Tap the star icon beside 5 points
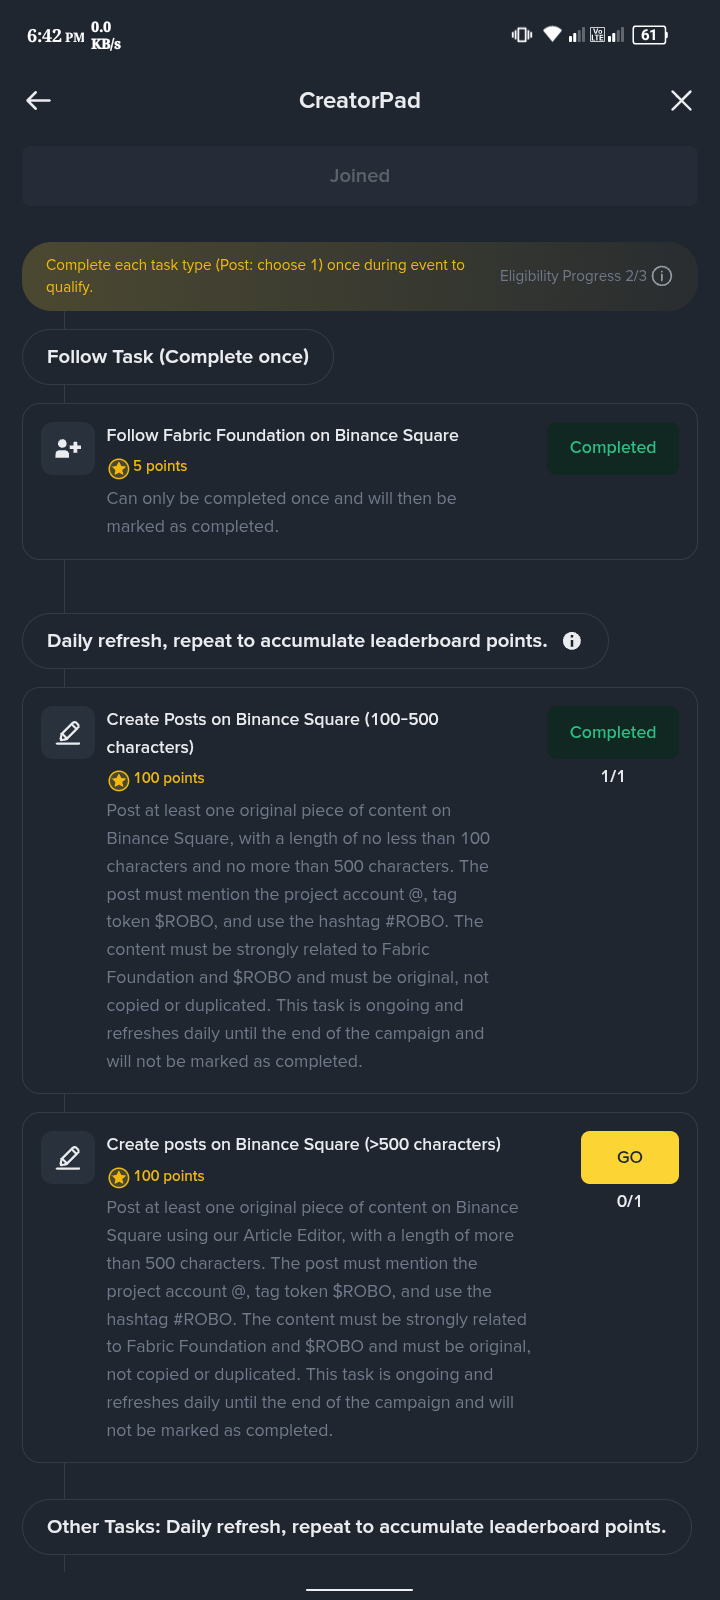This screenshot has height=1600, width=720. tap(119, 467)
